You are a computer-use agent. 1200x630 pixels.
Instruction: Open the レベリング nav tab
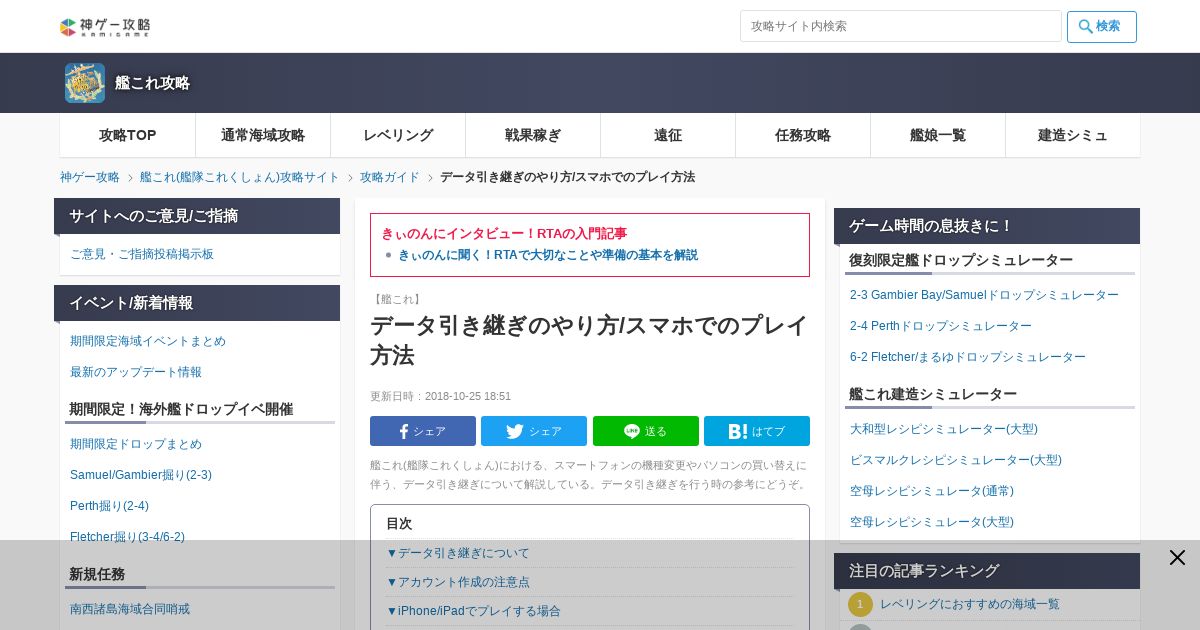[x=398, y=135]
